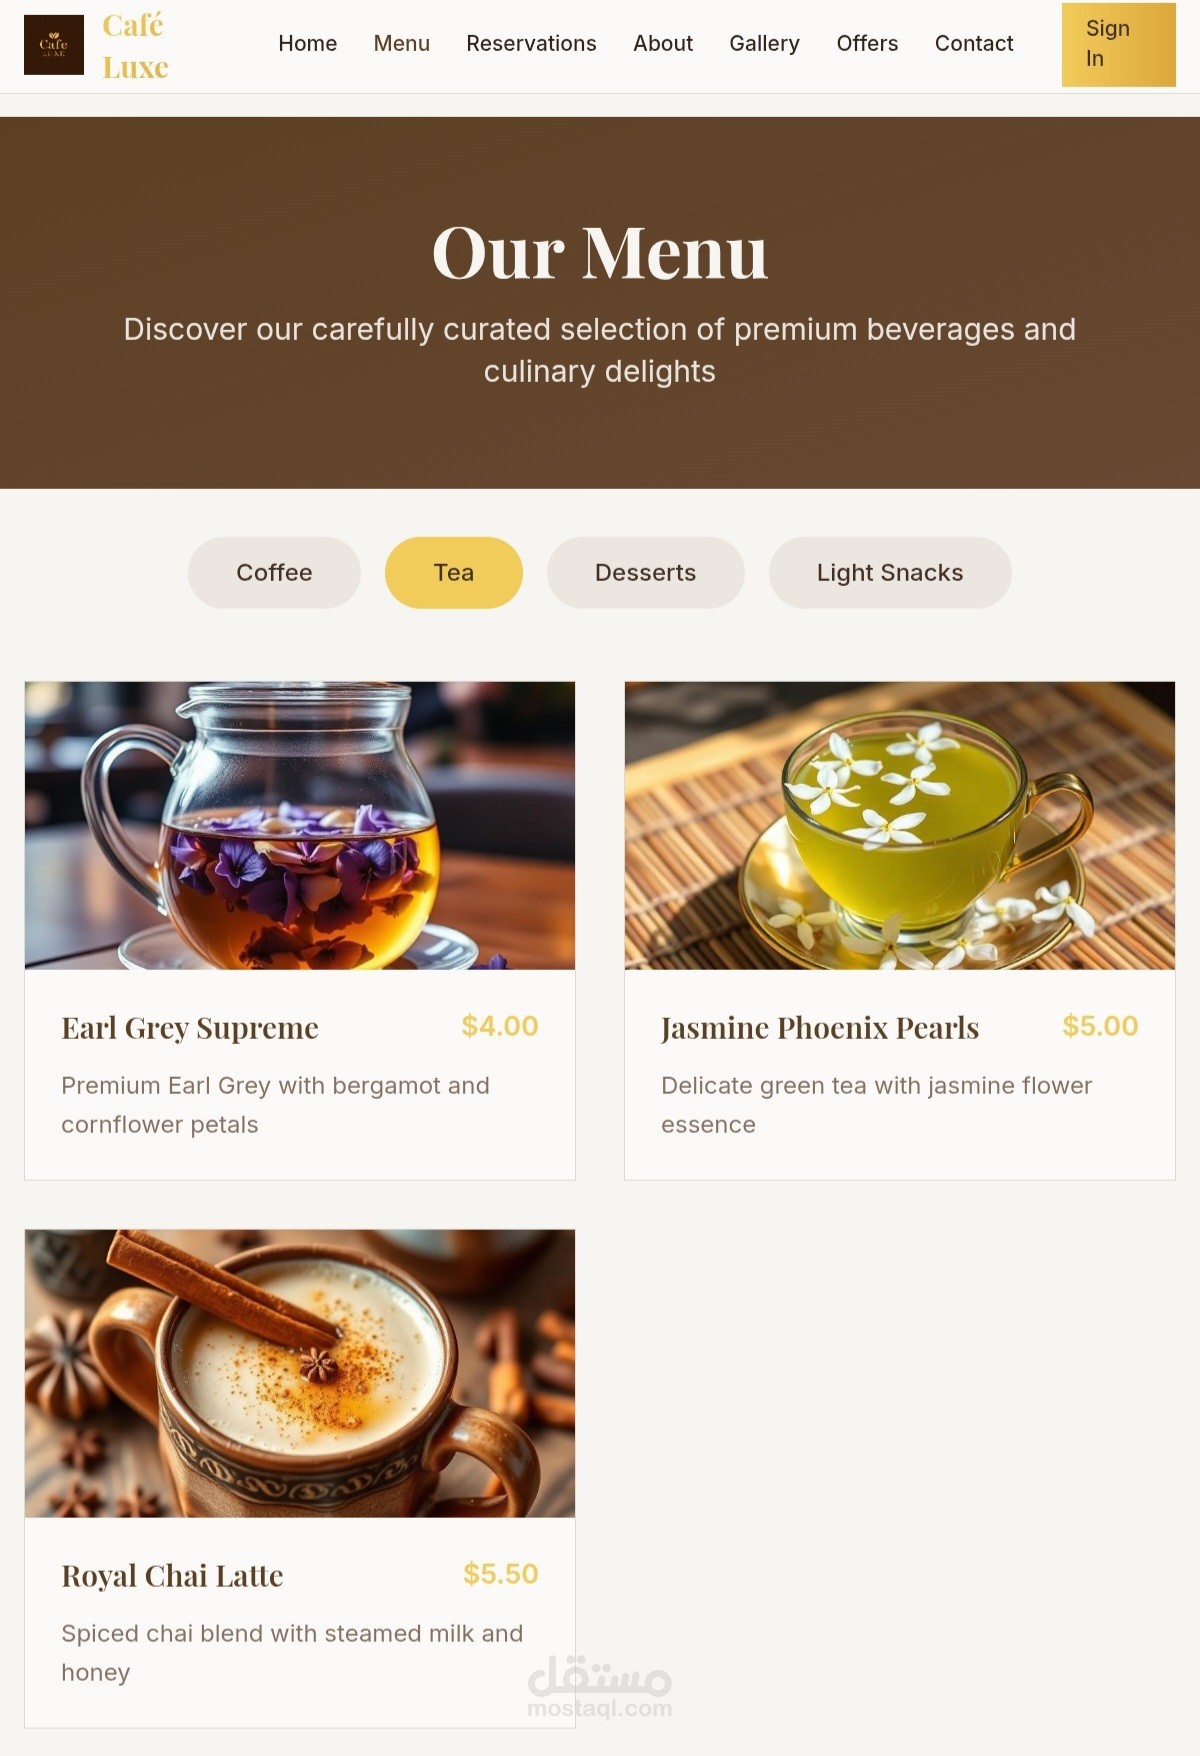
Task: Open the Jasmine green tea photo
Action: pyautogui.click(x=900, y=826)
